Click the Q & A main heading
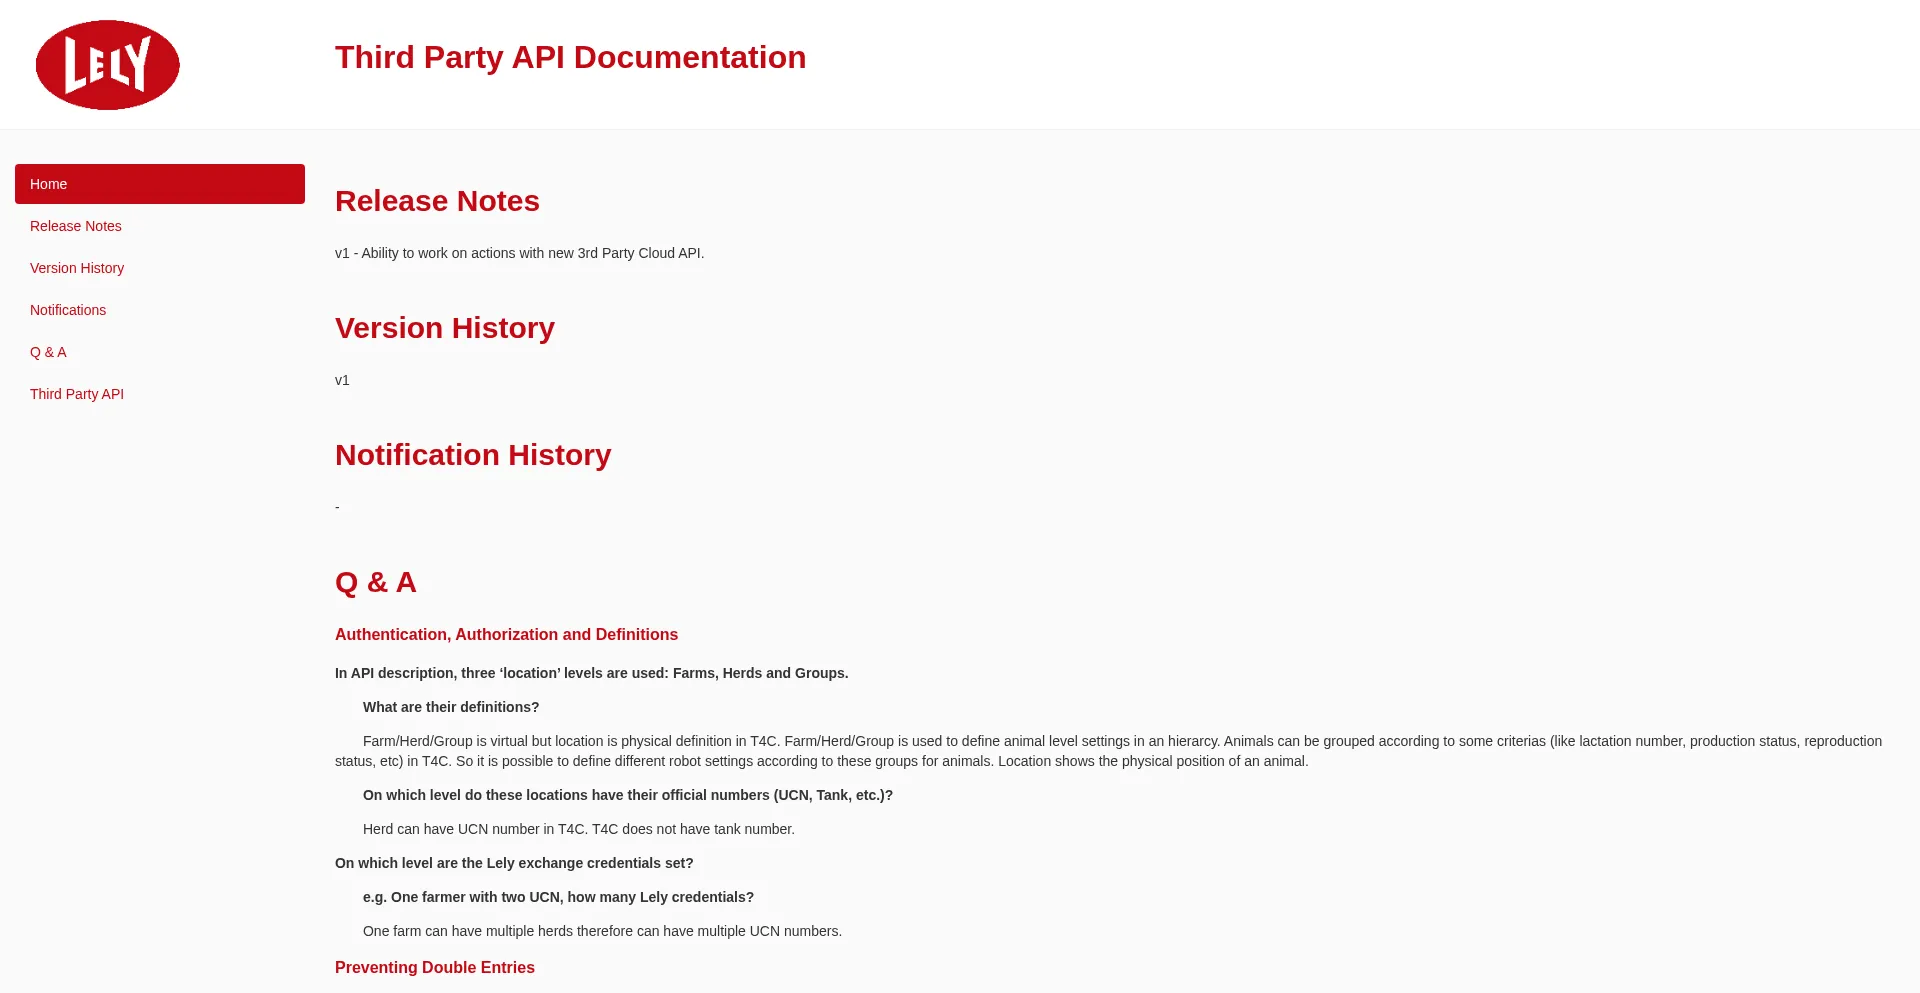 pos(376,582)
